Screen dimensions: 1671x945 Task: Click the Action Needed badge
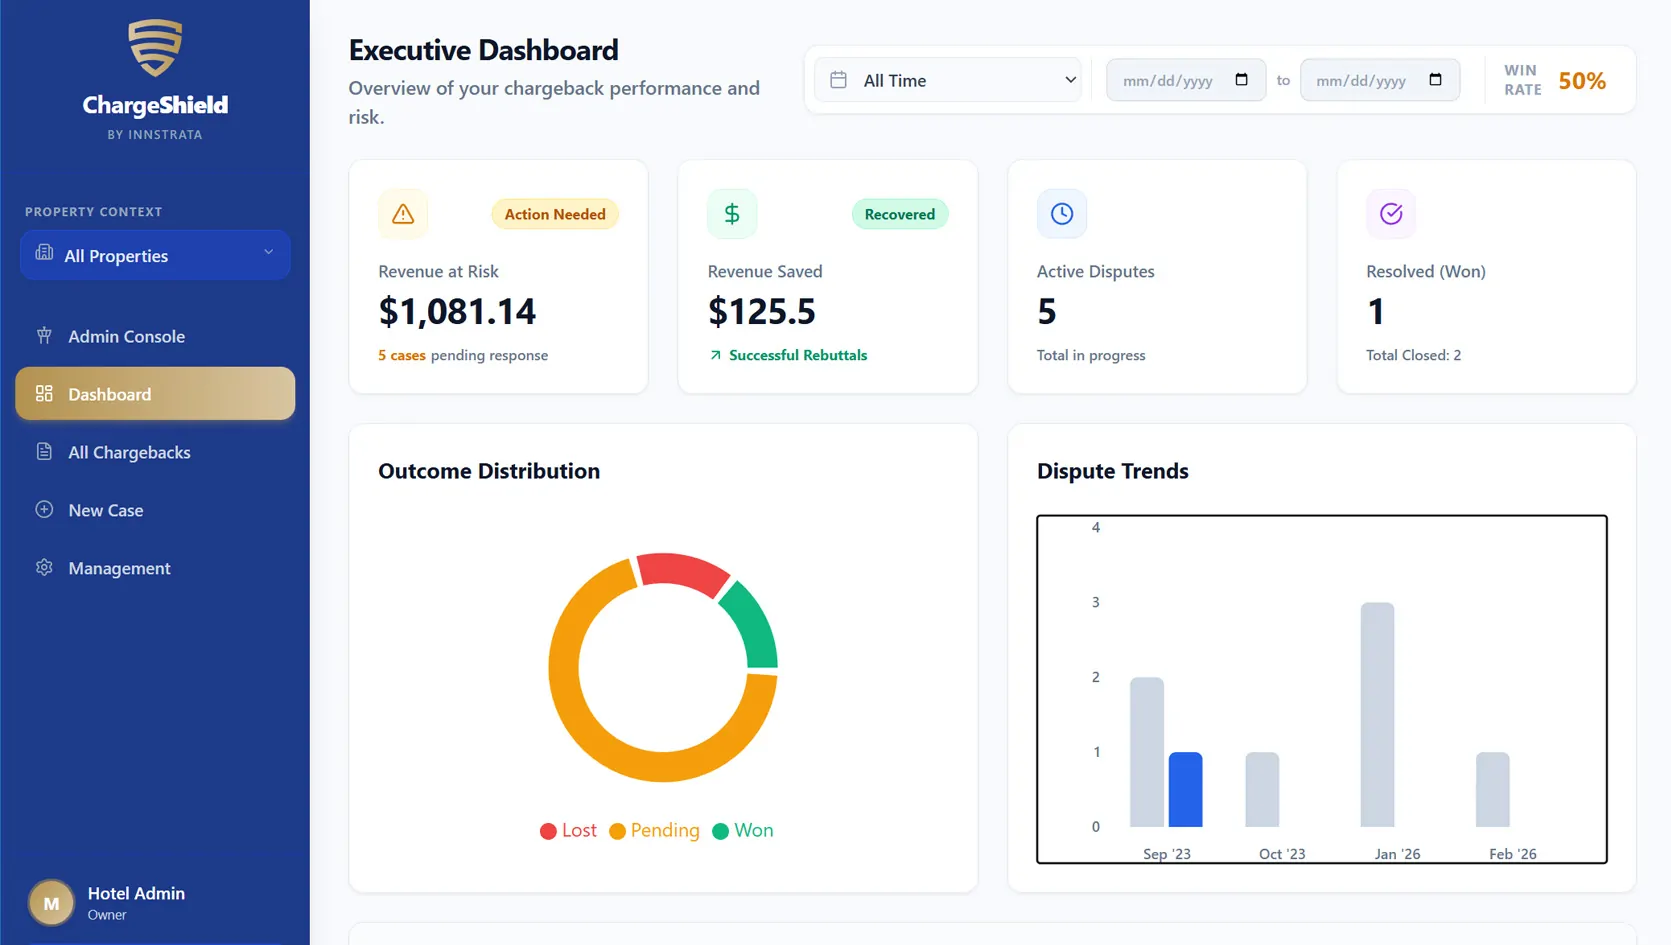555,214
